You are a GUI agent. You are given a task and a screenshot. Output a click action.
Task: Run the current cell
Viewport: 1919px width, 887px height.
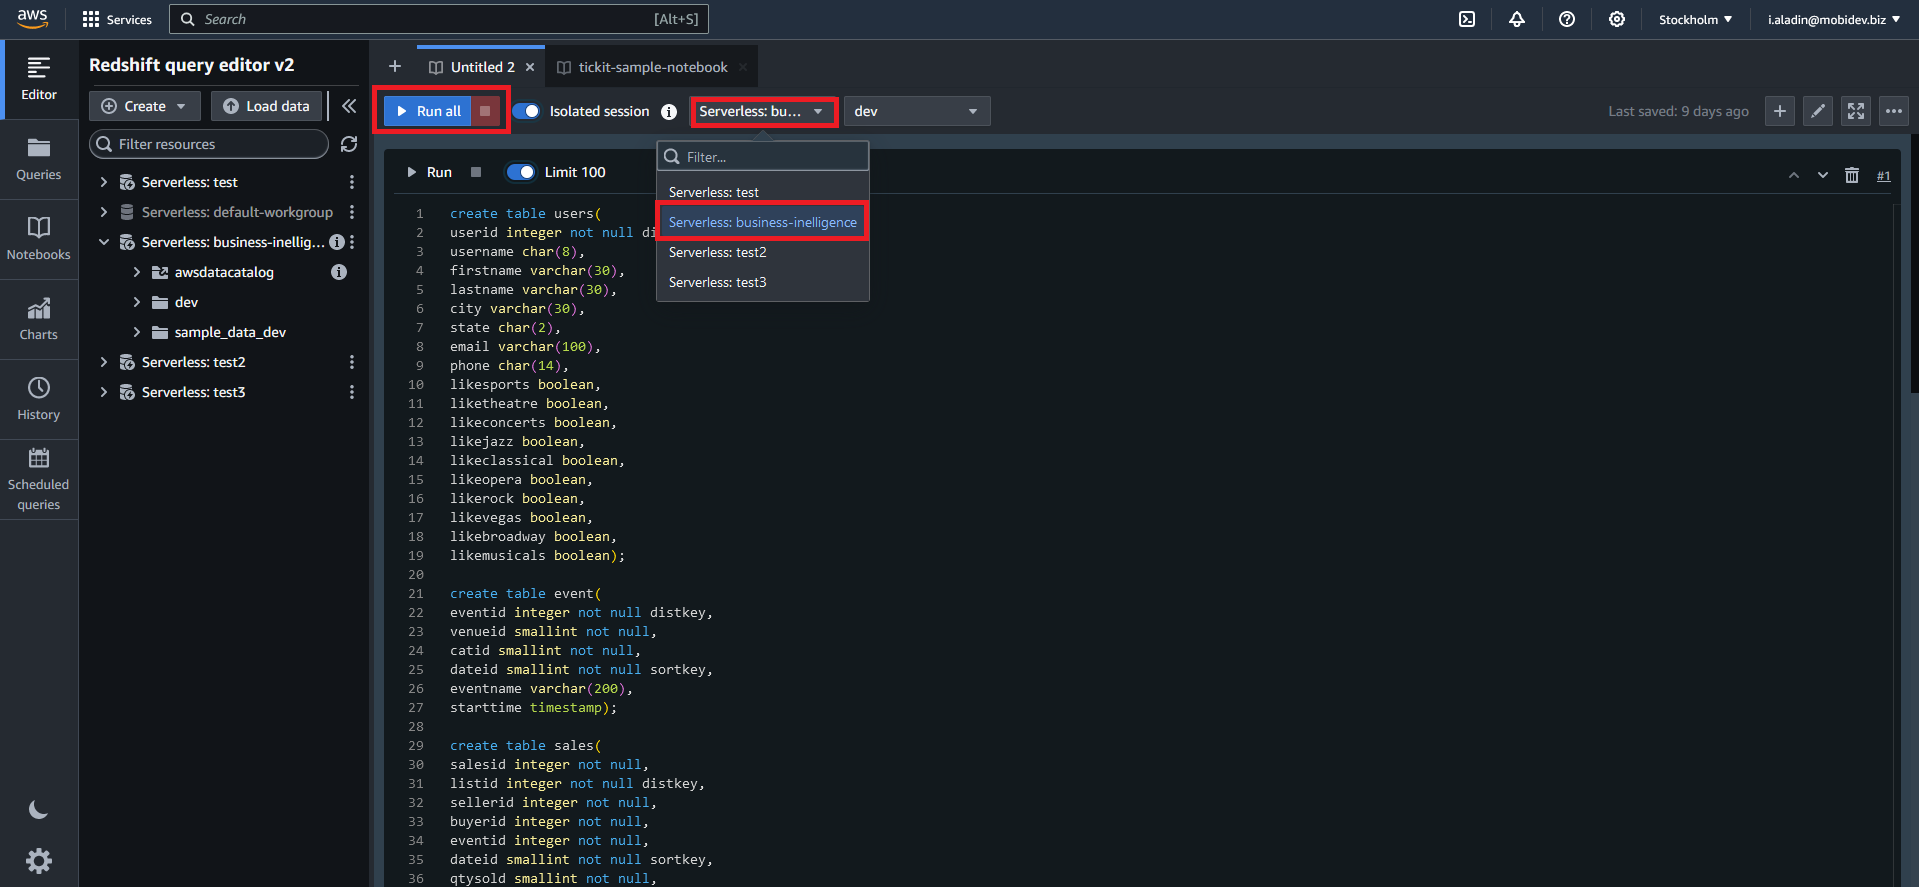tap(430, 172)
